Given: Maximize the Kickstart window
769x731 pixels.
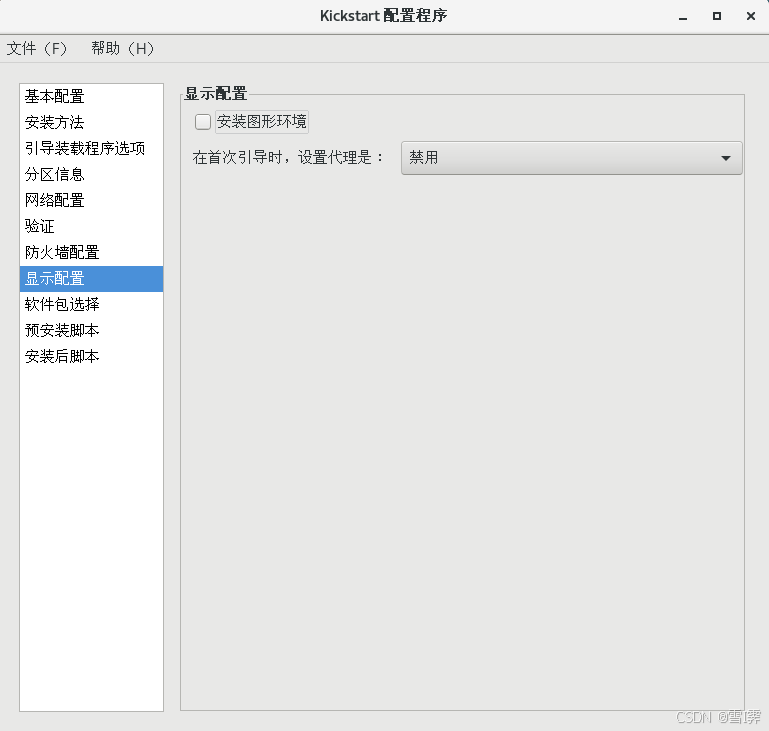Looking at the screenshot, I should [717, 16].
